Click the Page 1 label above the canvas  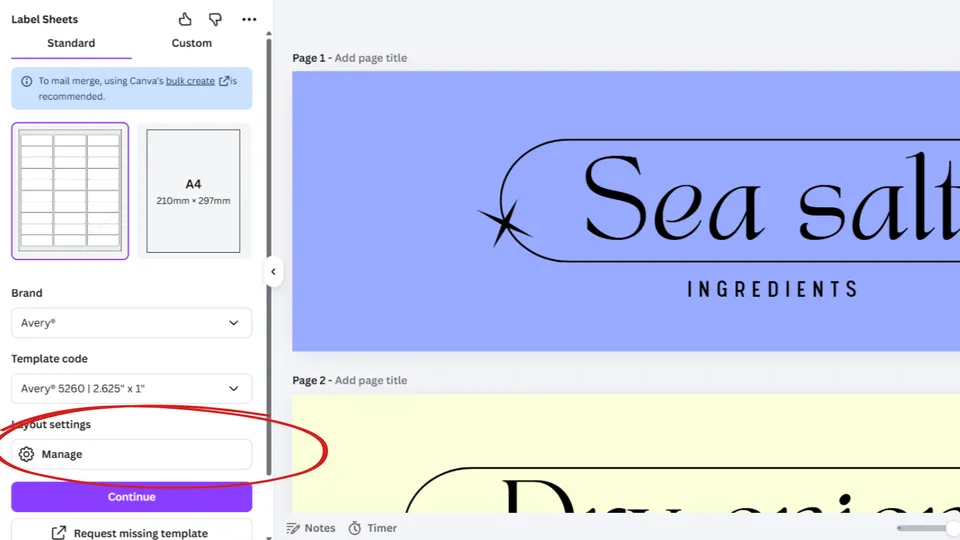[x=309, y=58]
